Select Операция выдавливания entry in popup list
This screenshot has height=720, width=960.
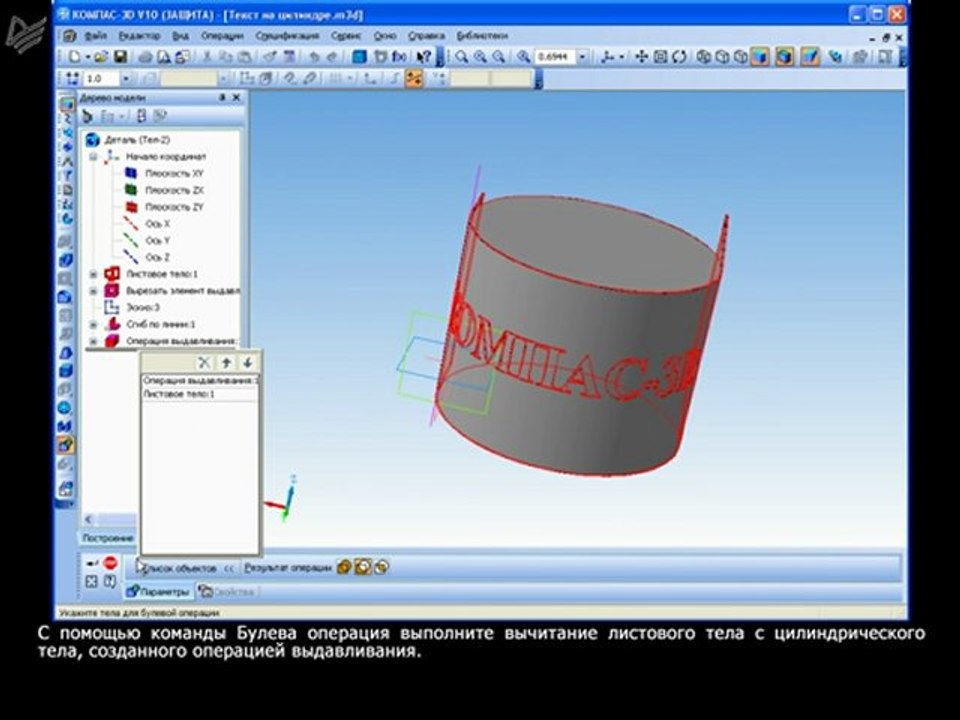coord(200,381)
